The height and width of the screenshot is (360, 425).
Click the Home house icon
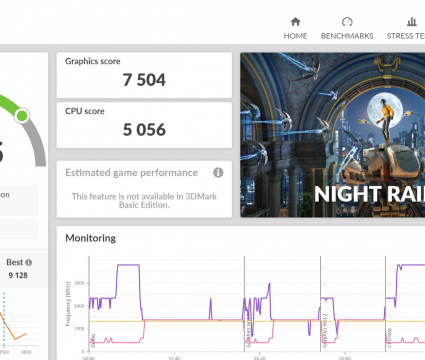coord(295,22)
